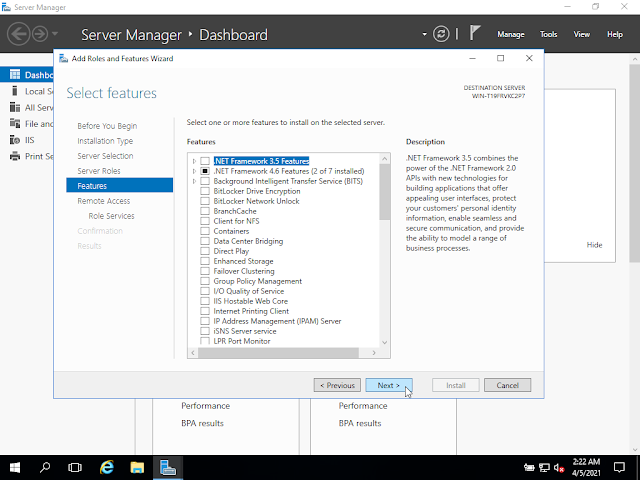Check the BranchCache feature checkbox
This screenshot has width=640, height=480.
[205, 211]
